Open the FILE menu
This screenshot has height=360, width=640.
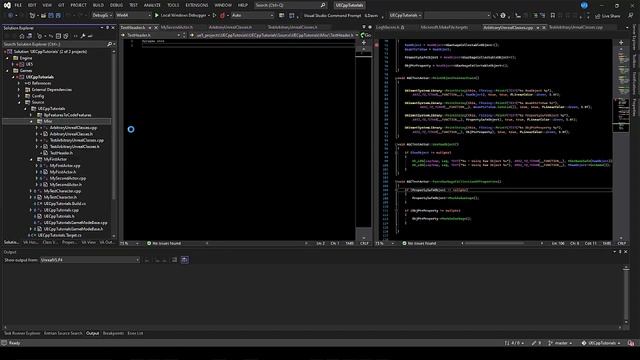point(18,5)
